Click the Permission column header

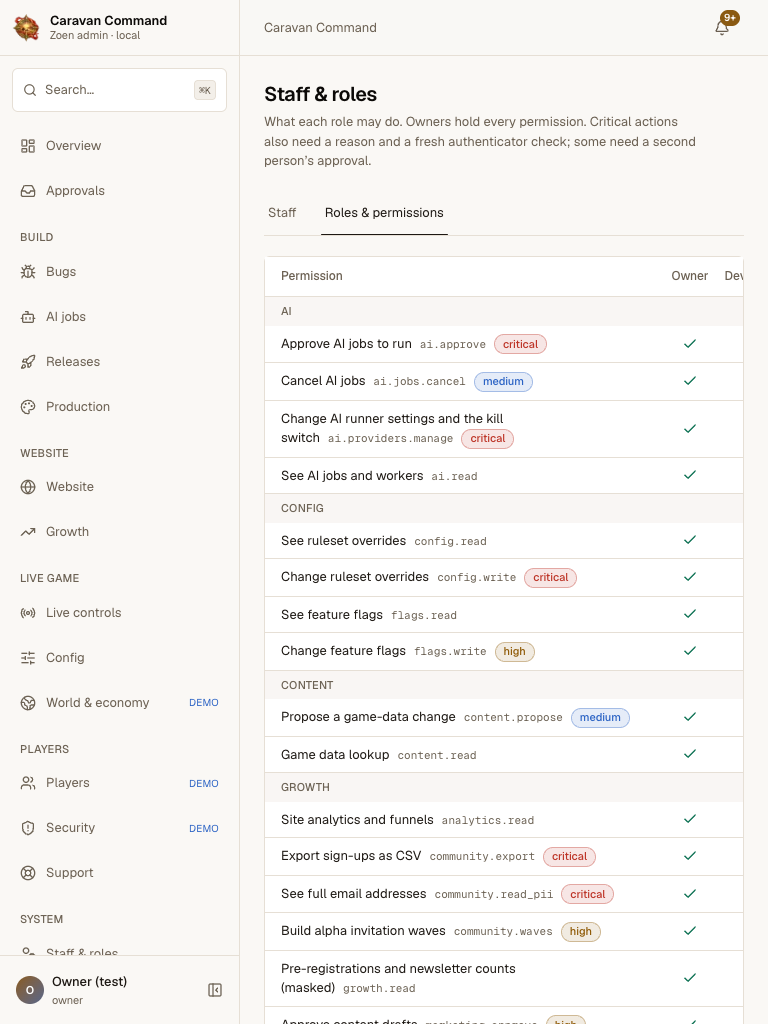click(x=312, y=276)
